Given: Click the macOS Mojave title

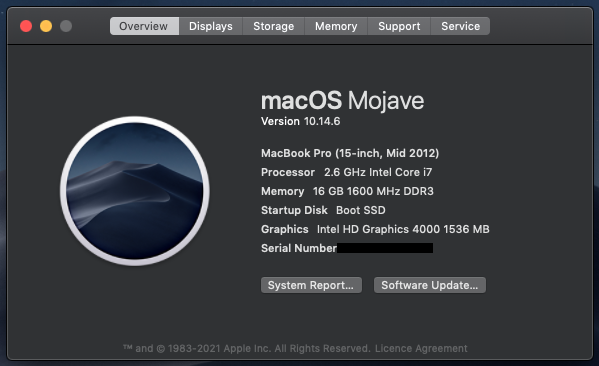Looking at the screenshot, I should click(x=342, y=100).
